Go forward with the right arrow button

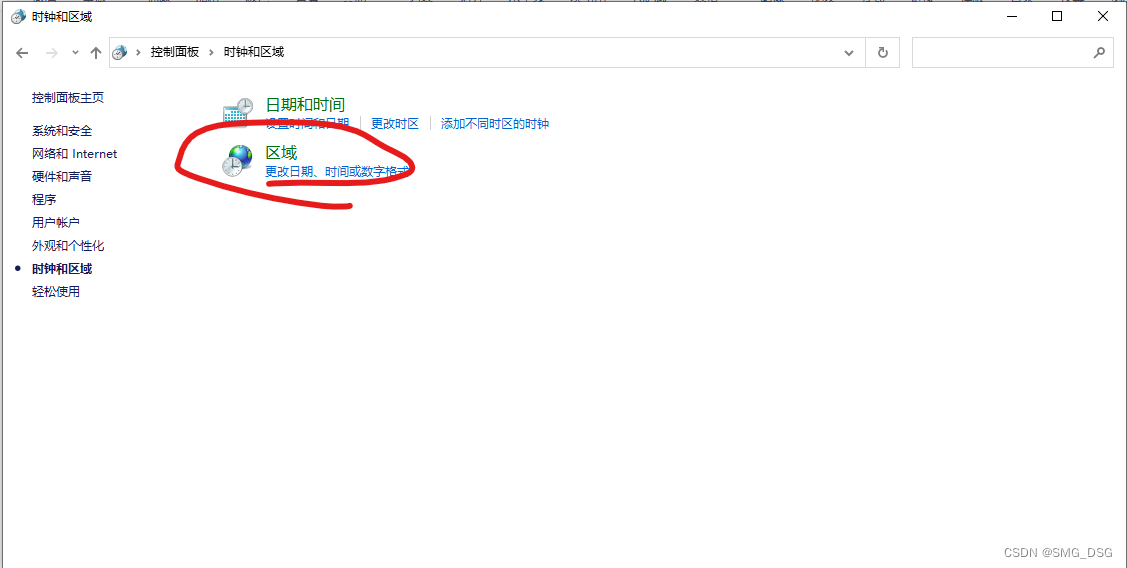point(52,52)
